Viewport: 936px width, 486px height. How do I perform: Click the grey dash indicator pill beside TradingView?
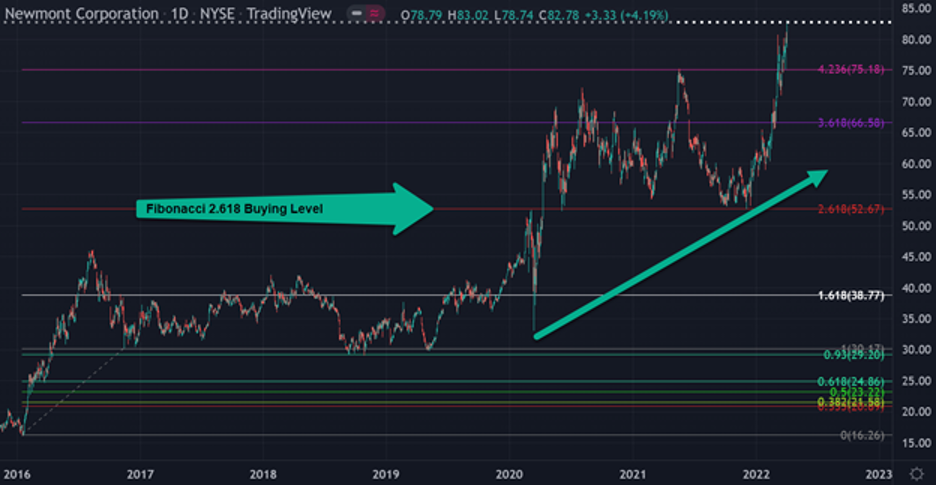coord(356,13)
